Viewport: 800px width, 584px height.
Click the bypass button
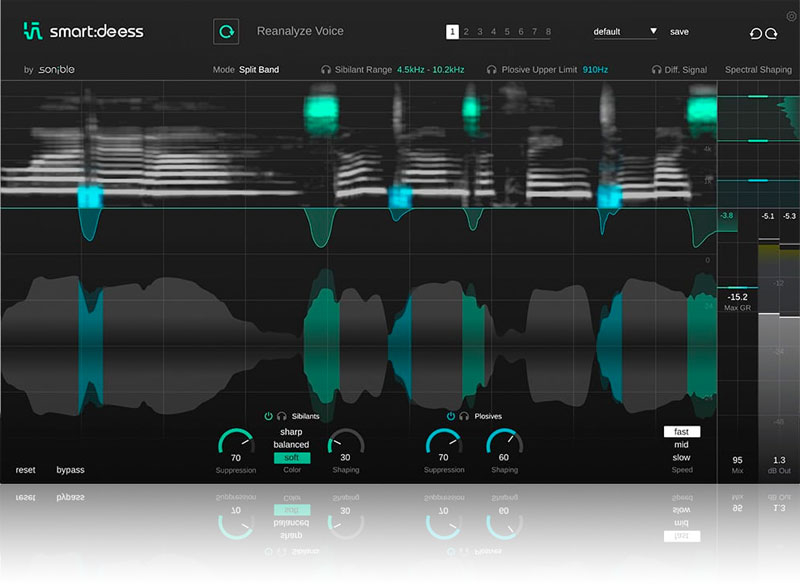pos(70,470)
